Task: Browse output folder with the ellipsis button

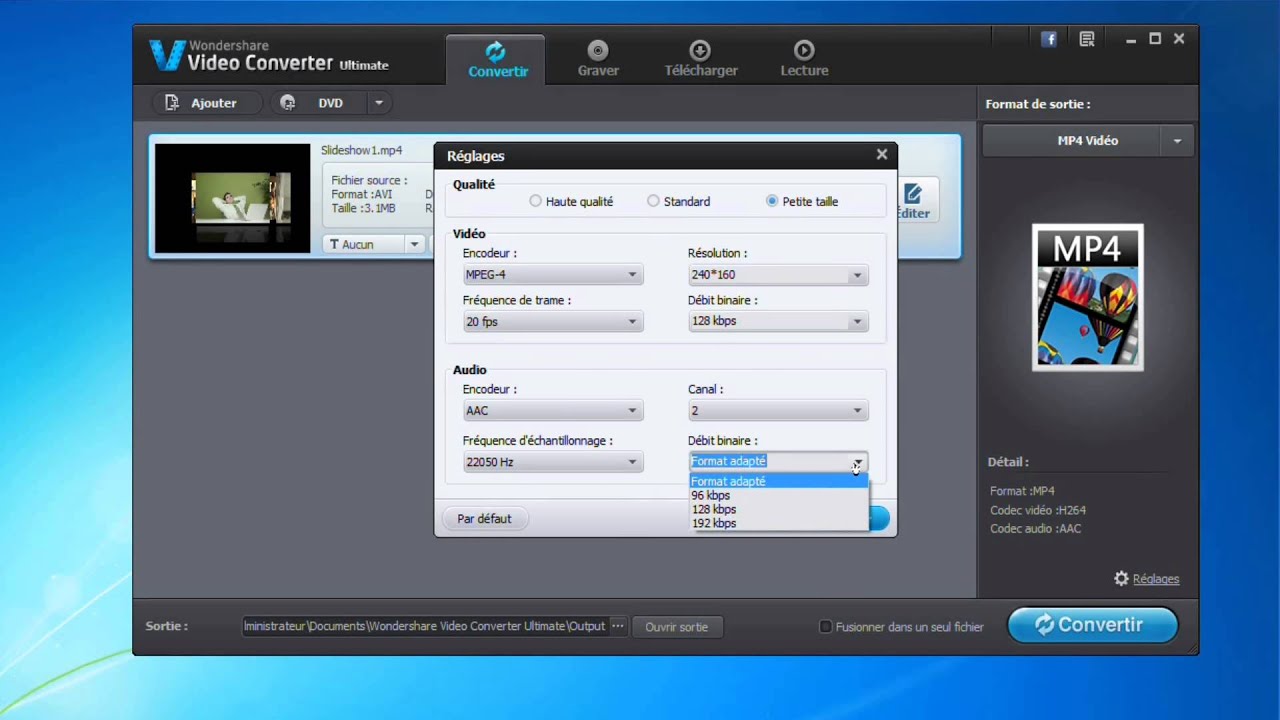Action: click(617, 626)
